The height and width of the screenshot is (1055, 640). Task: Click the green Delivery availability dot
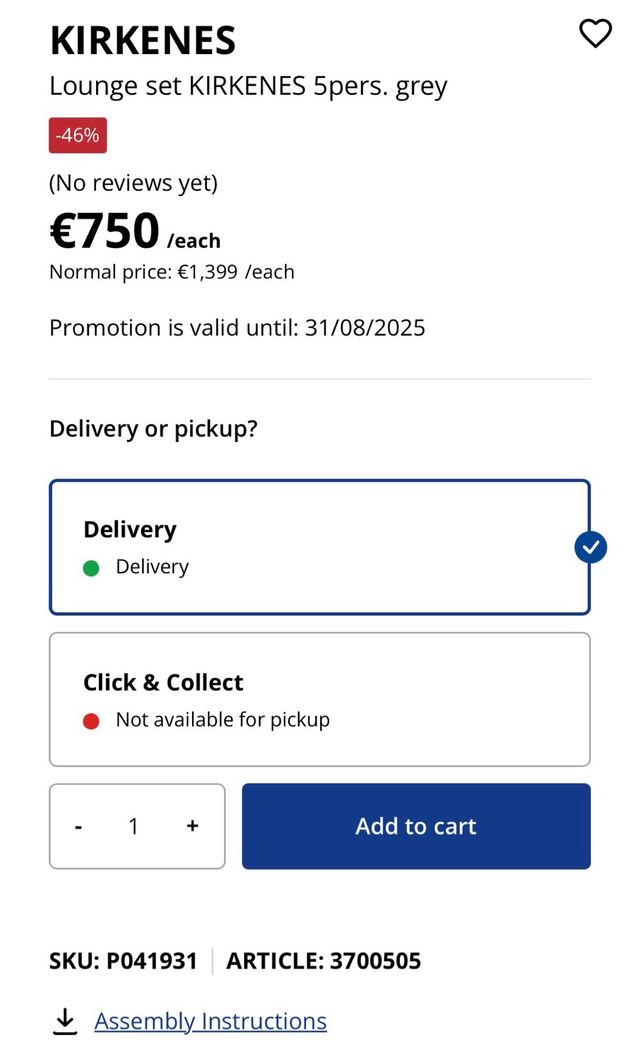click(x=91, y=568)
